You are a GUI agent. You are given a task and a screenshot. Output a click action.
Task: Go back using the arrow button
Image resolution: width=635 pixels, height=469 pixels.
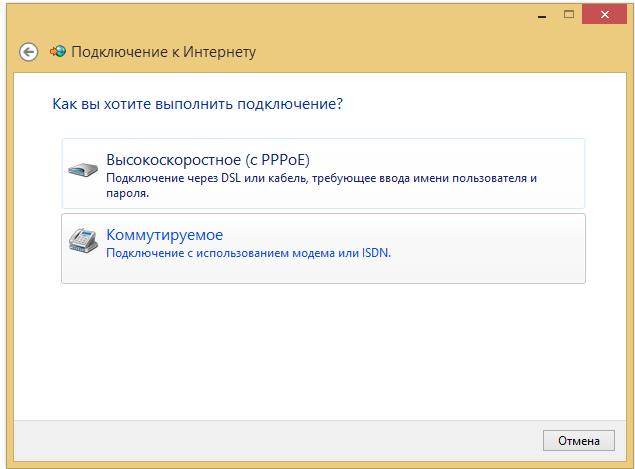[x=29, y=52]
